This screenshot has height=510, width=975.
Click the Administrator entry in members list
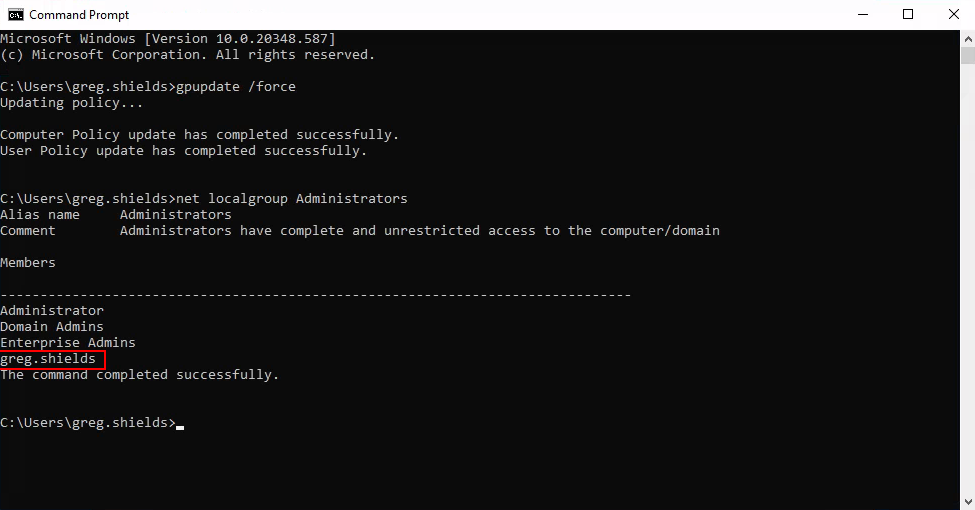point(52,311)
